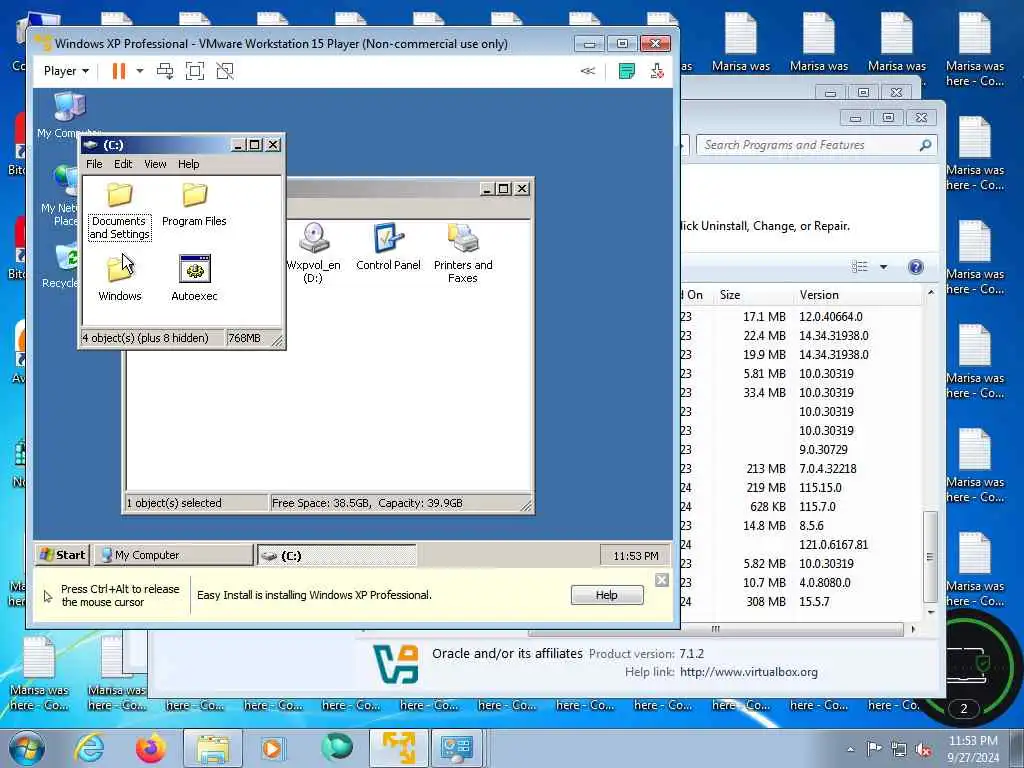Open the Autoexec file icon
The width and height of the screenshot is (1024, 768).
click(x=194, y=278)
